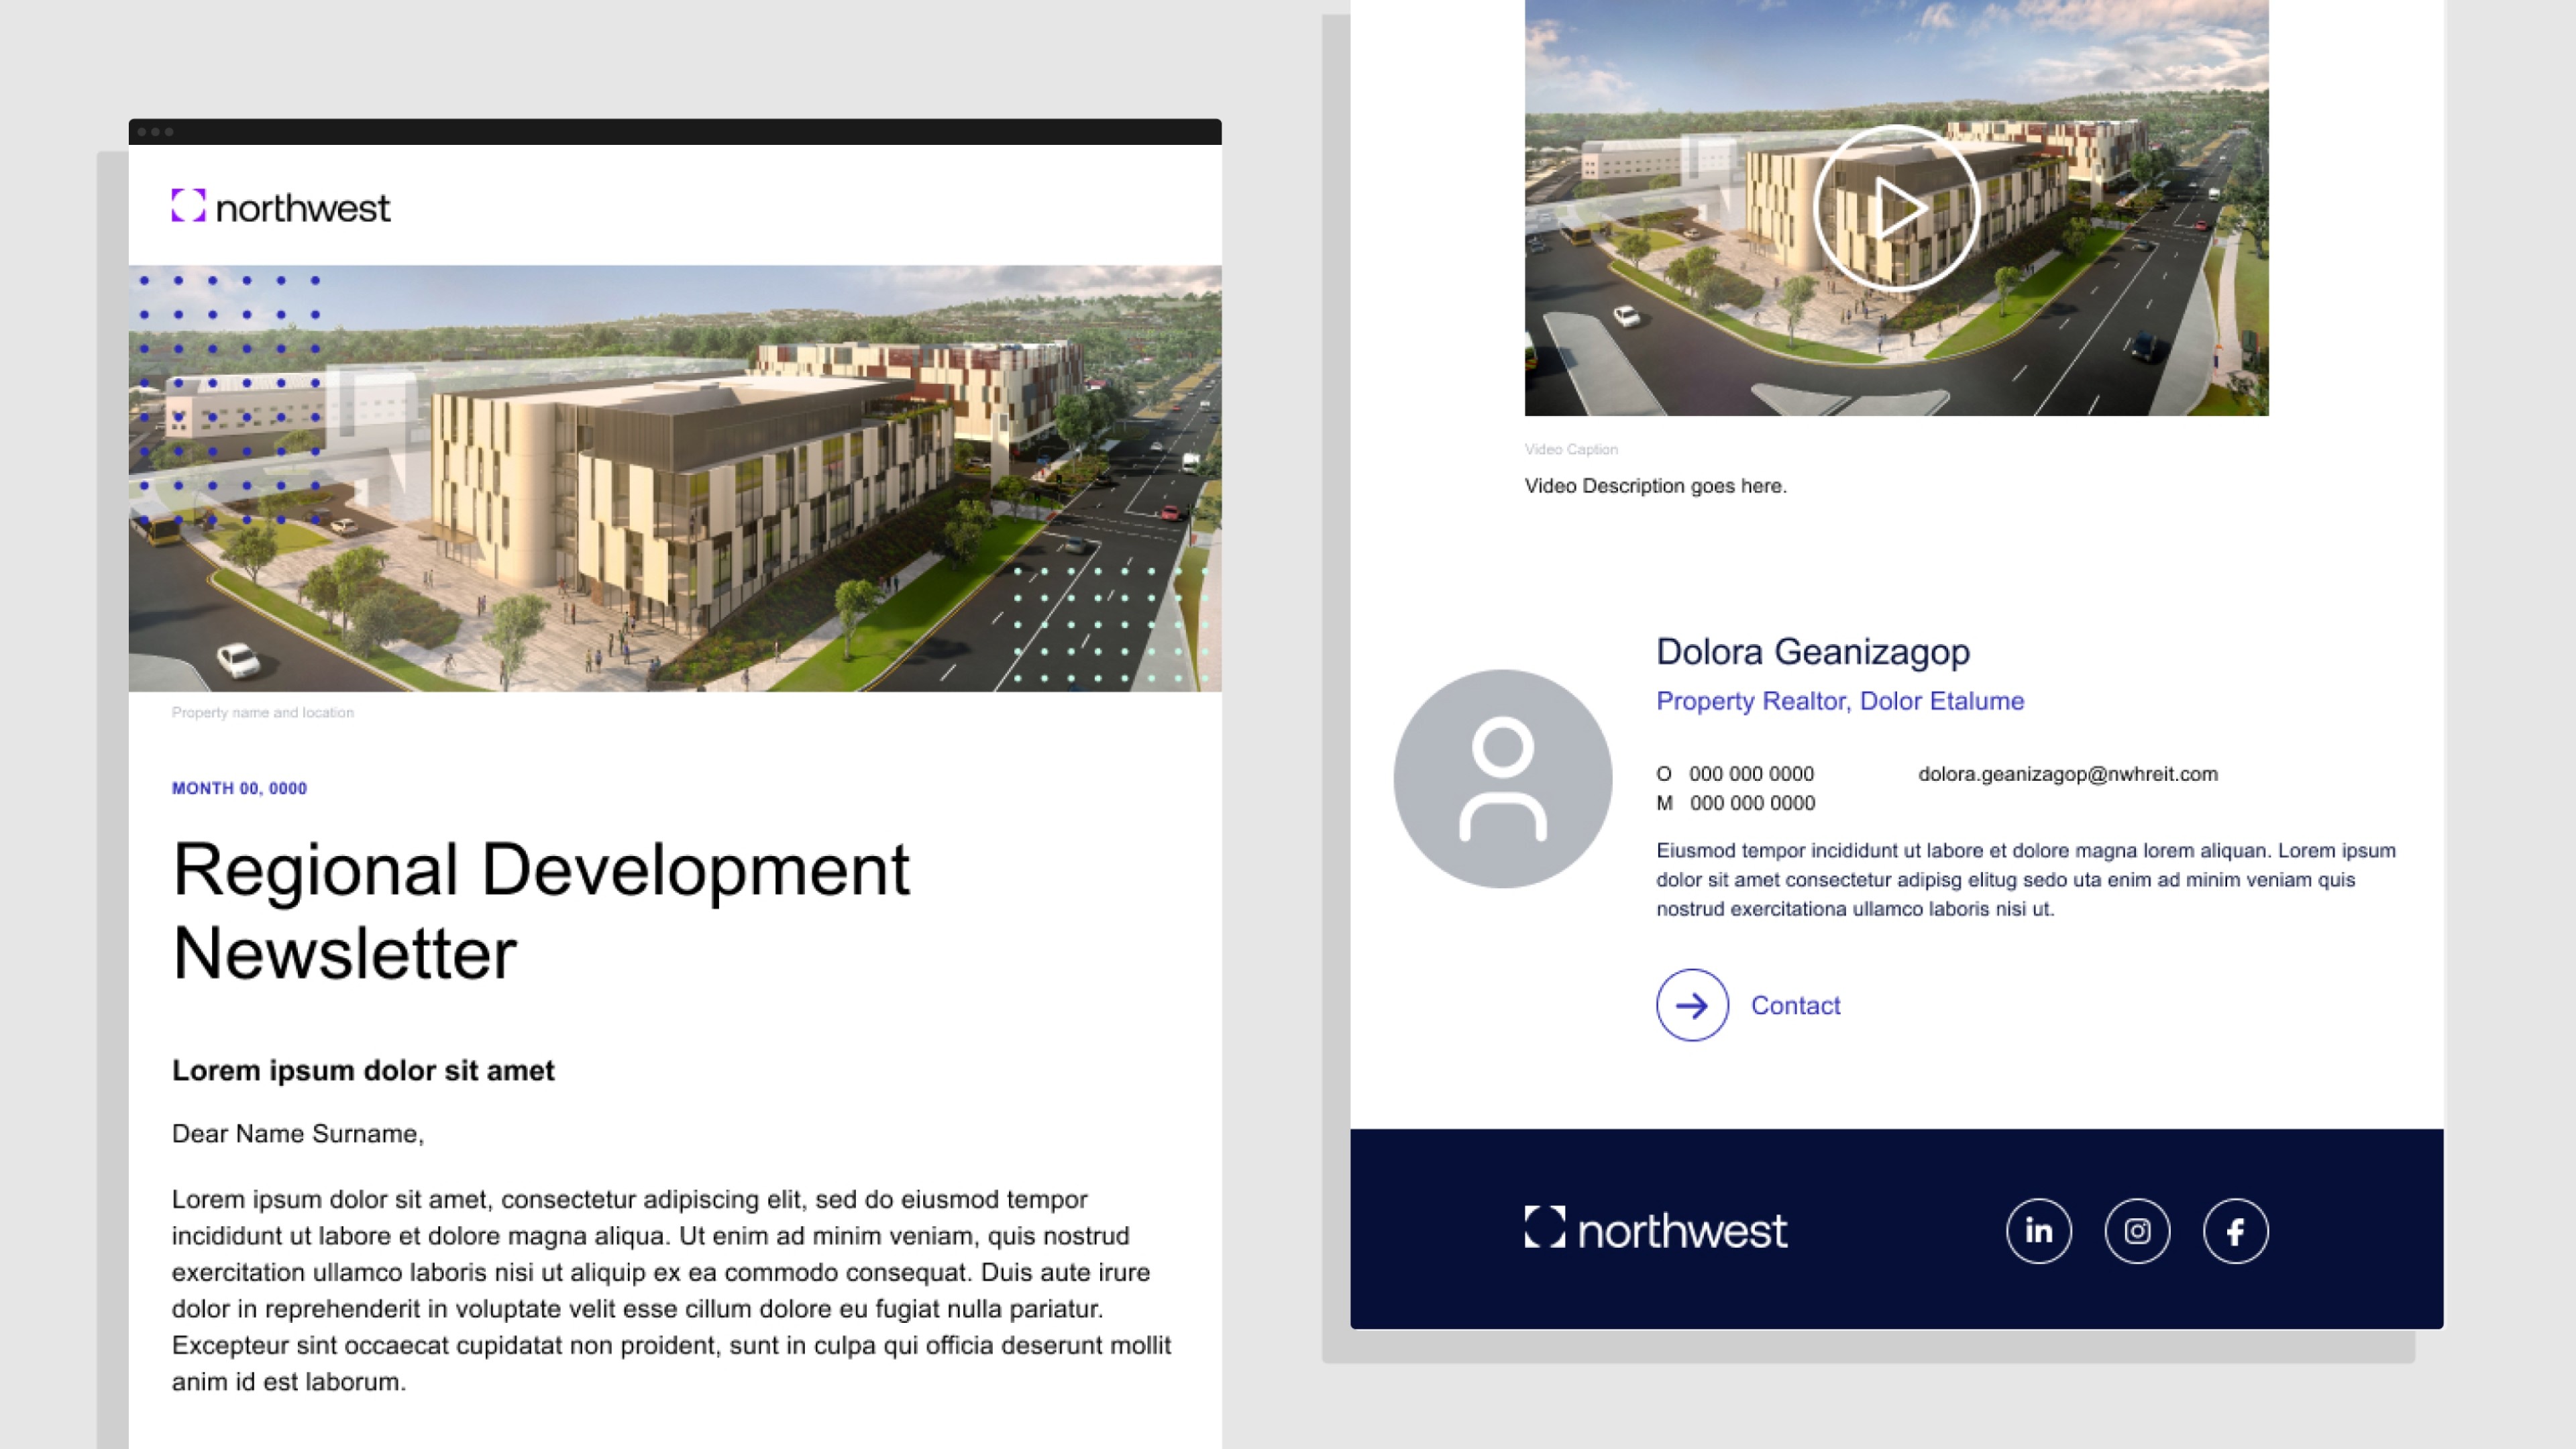Screen dimensions: 2576x1449
Task: Open the Instagram social icon
Action: coord(2137,1231)
